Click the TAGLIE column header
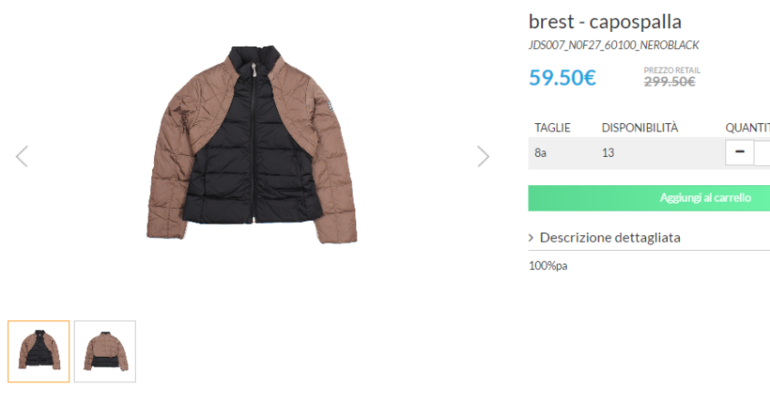770x405 pixels. click(x=552, y=128)
